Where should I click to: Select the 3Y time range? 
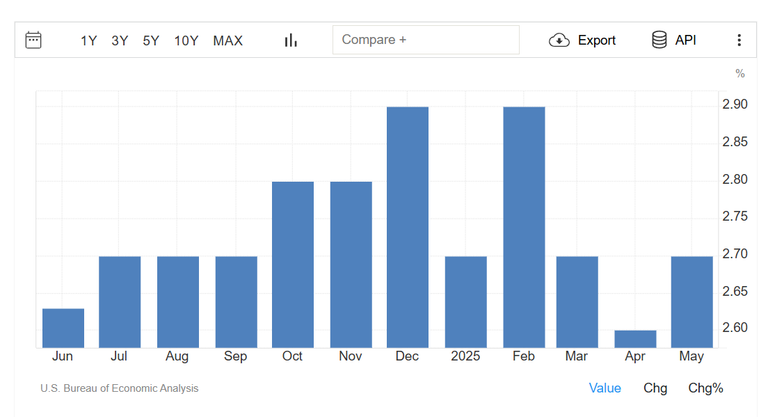(120, 41)
